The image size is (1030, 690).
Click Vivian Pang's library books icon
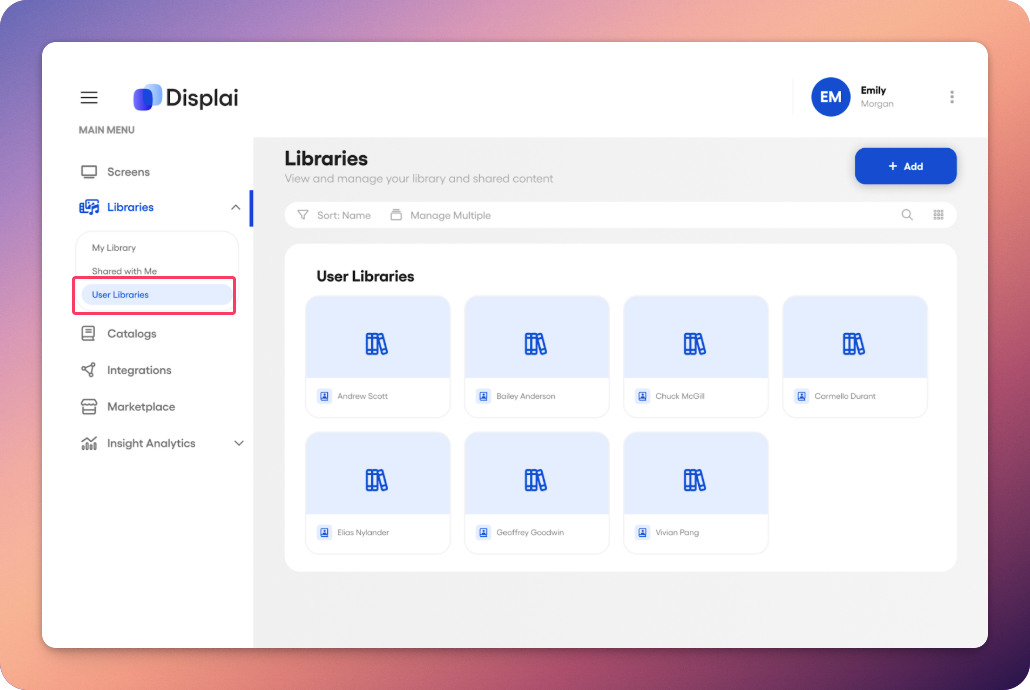coord(694,480)
